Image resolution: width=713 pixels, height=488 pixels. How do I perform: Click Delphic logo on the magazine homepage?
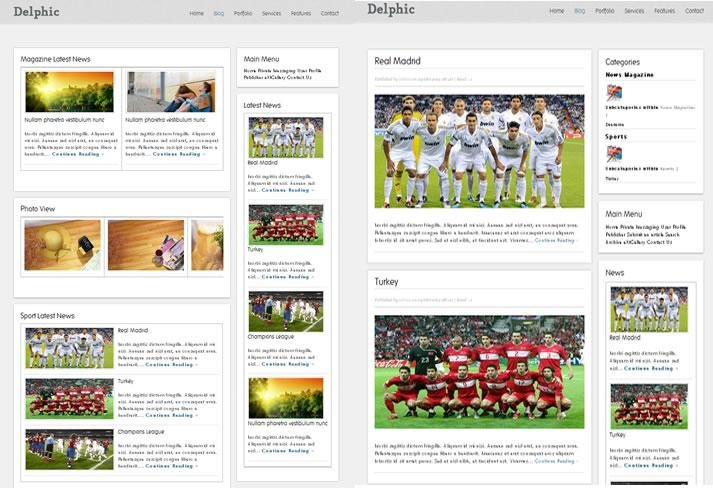[36, 12]
